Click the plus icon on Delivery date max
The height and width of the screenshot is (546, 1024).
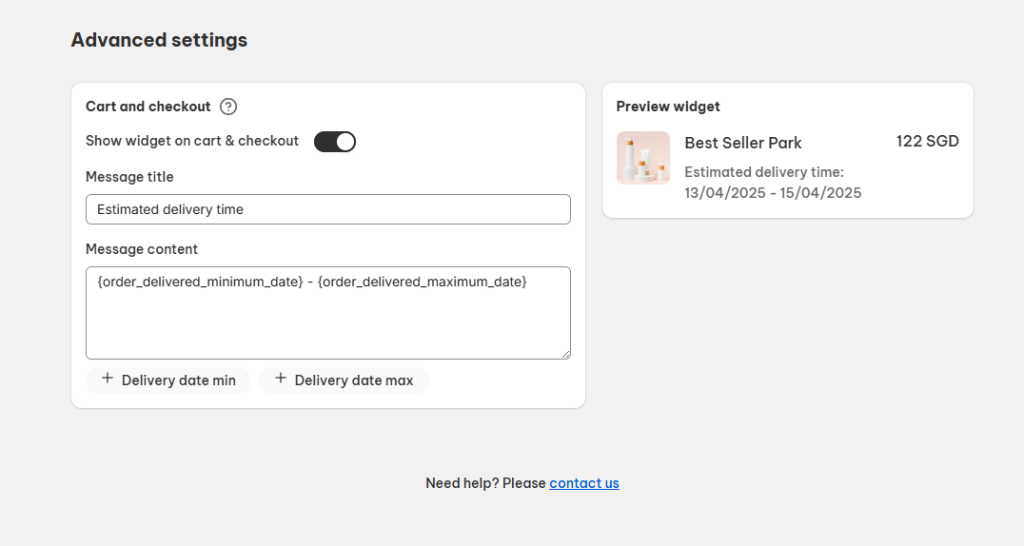pos(281,379)
